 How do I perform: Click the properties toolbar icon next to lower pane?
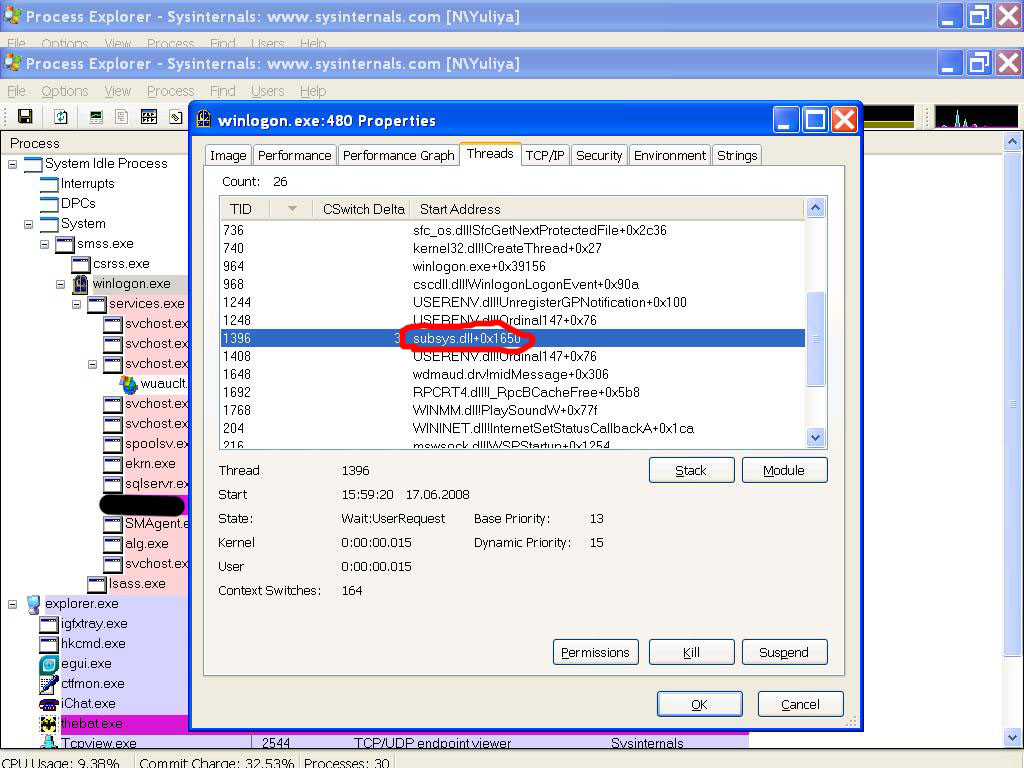(x=176, y=117)
